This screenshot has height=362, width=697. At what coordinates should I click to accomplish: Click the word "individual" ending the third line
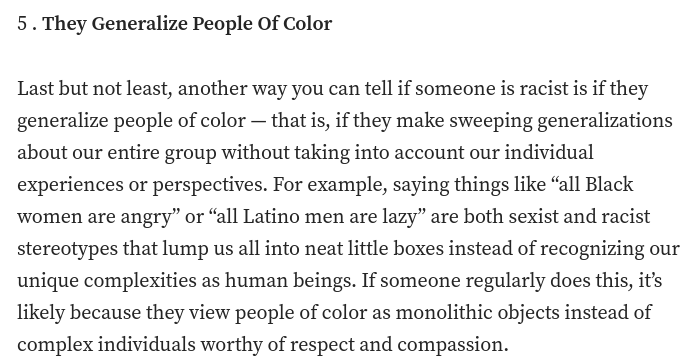[x=549, y=153]
